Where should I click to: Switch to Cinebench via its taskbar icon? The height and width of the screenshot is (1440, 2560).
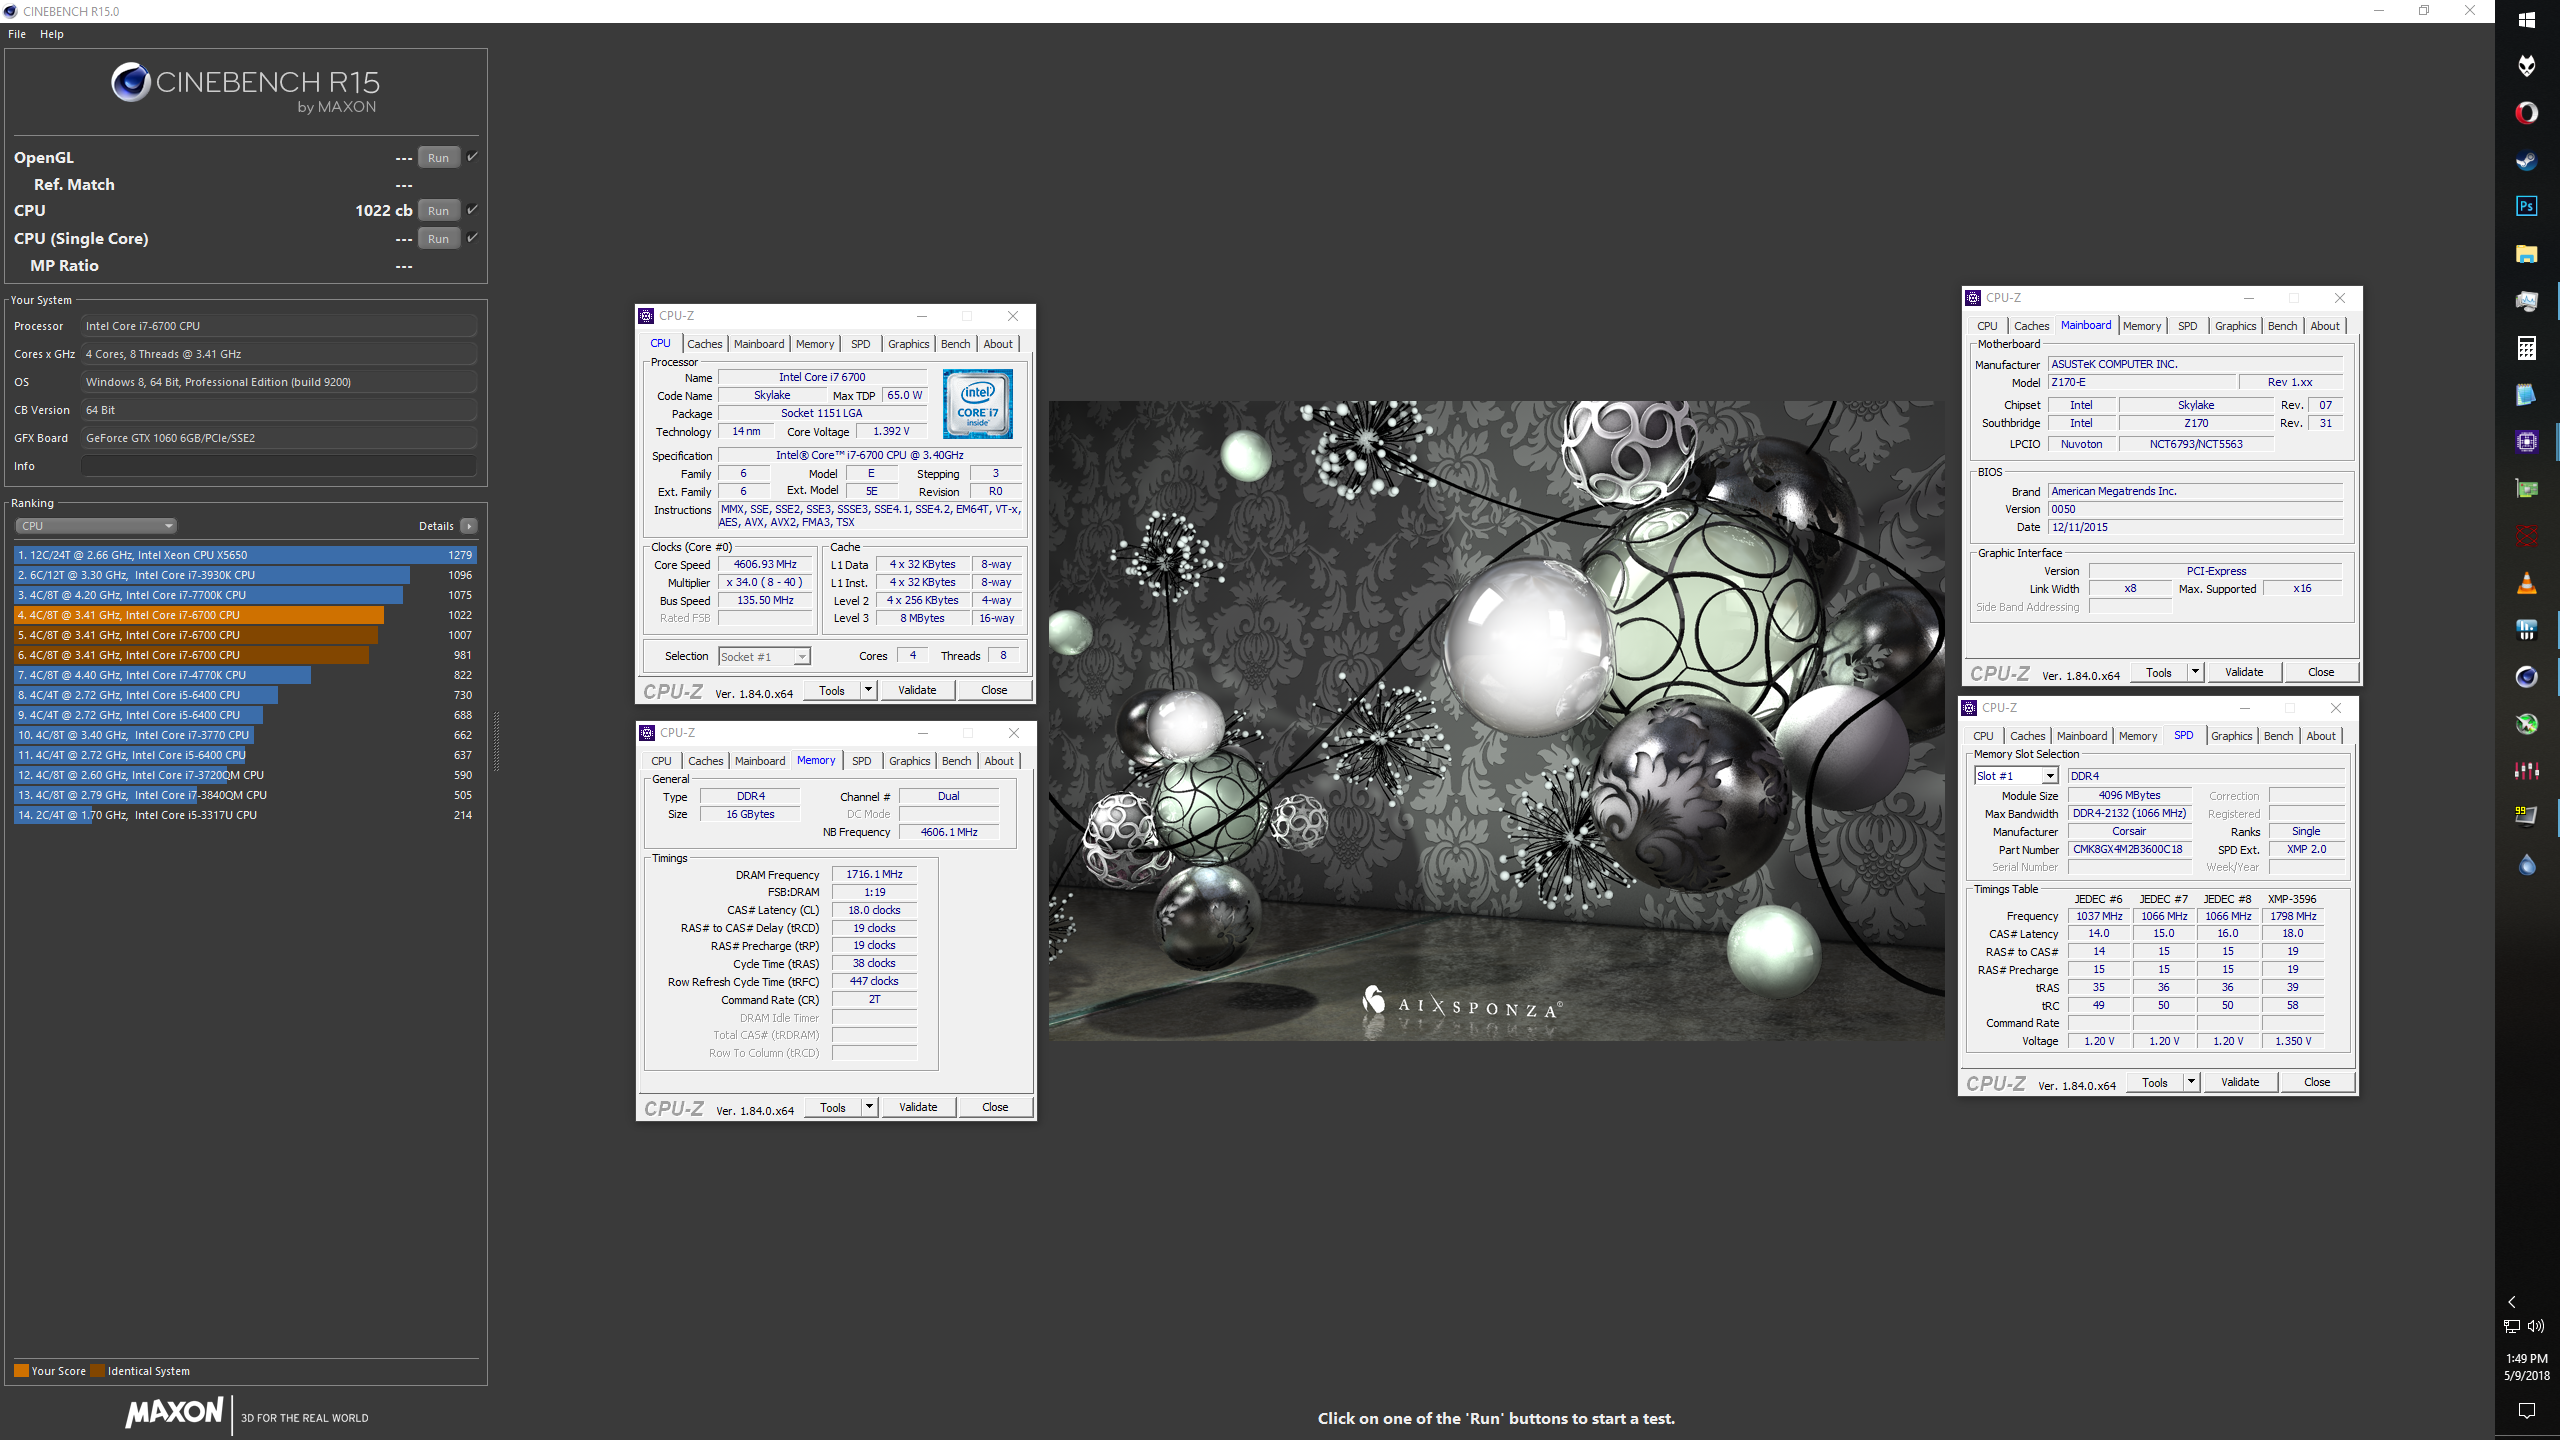tap(2527, 677)
